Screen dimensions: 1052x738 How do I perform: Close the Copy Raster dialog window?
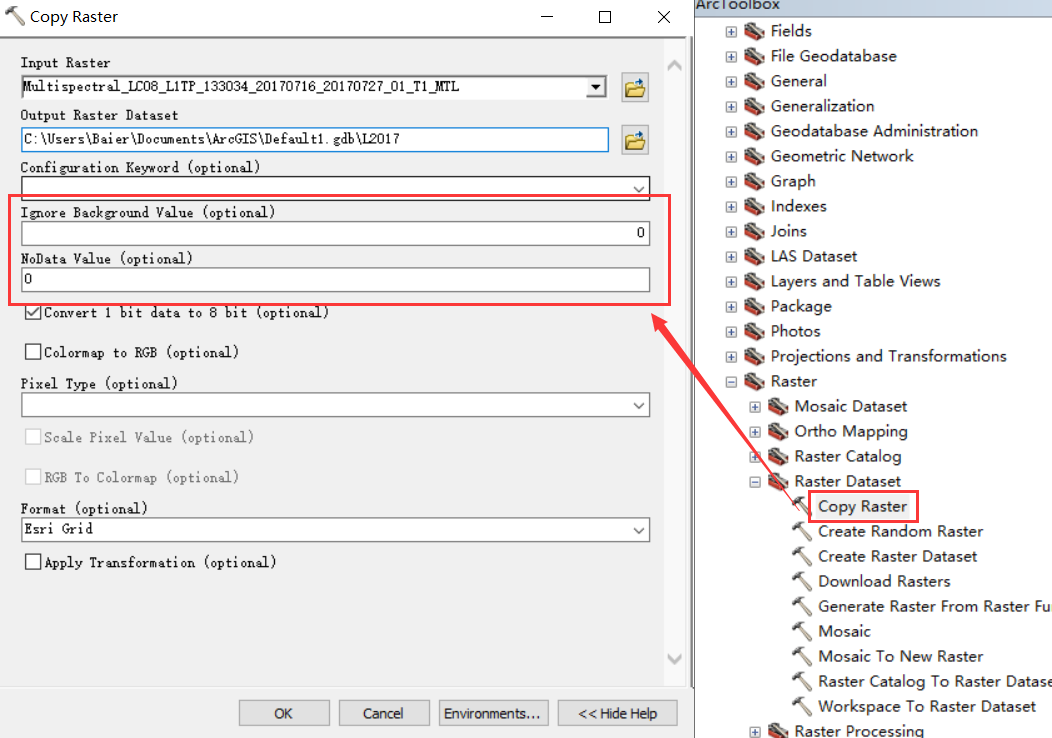tap(664, 17)
